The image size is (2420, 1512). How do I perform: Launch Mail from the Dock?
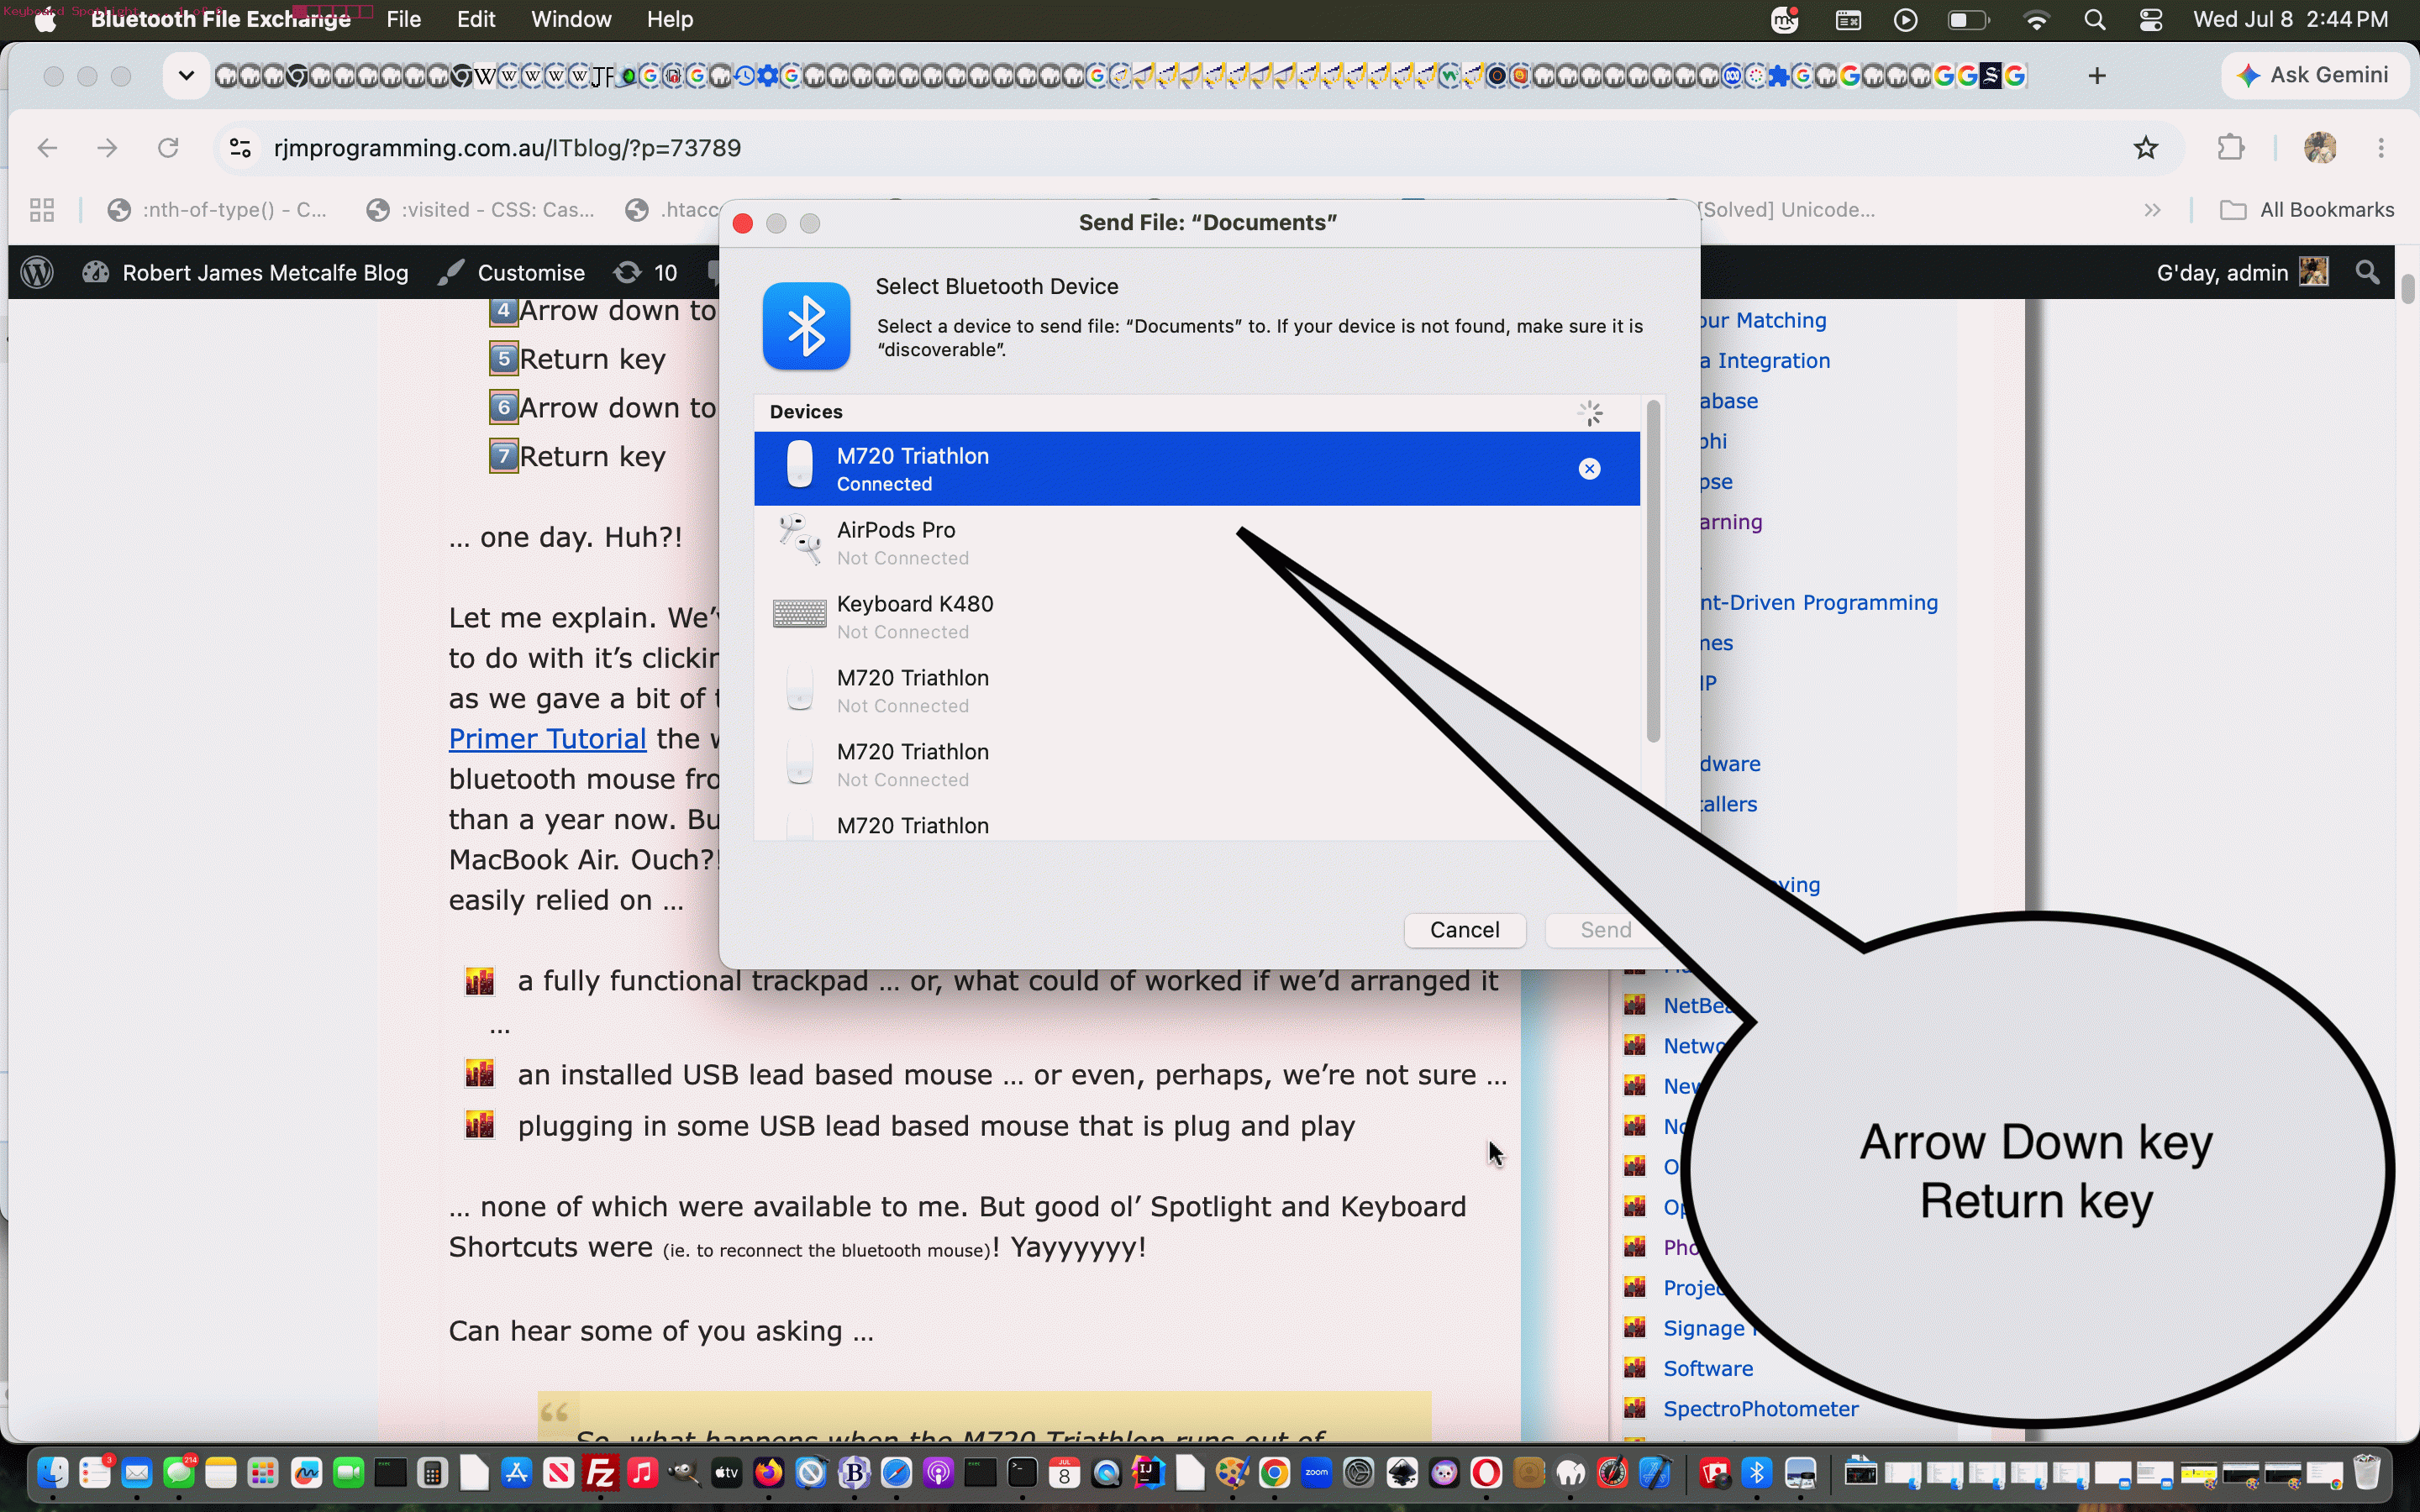click(x=137, y=1473)
